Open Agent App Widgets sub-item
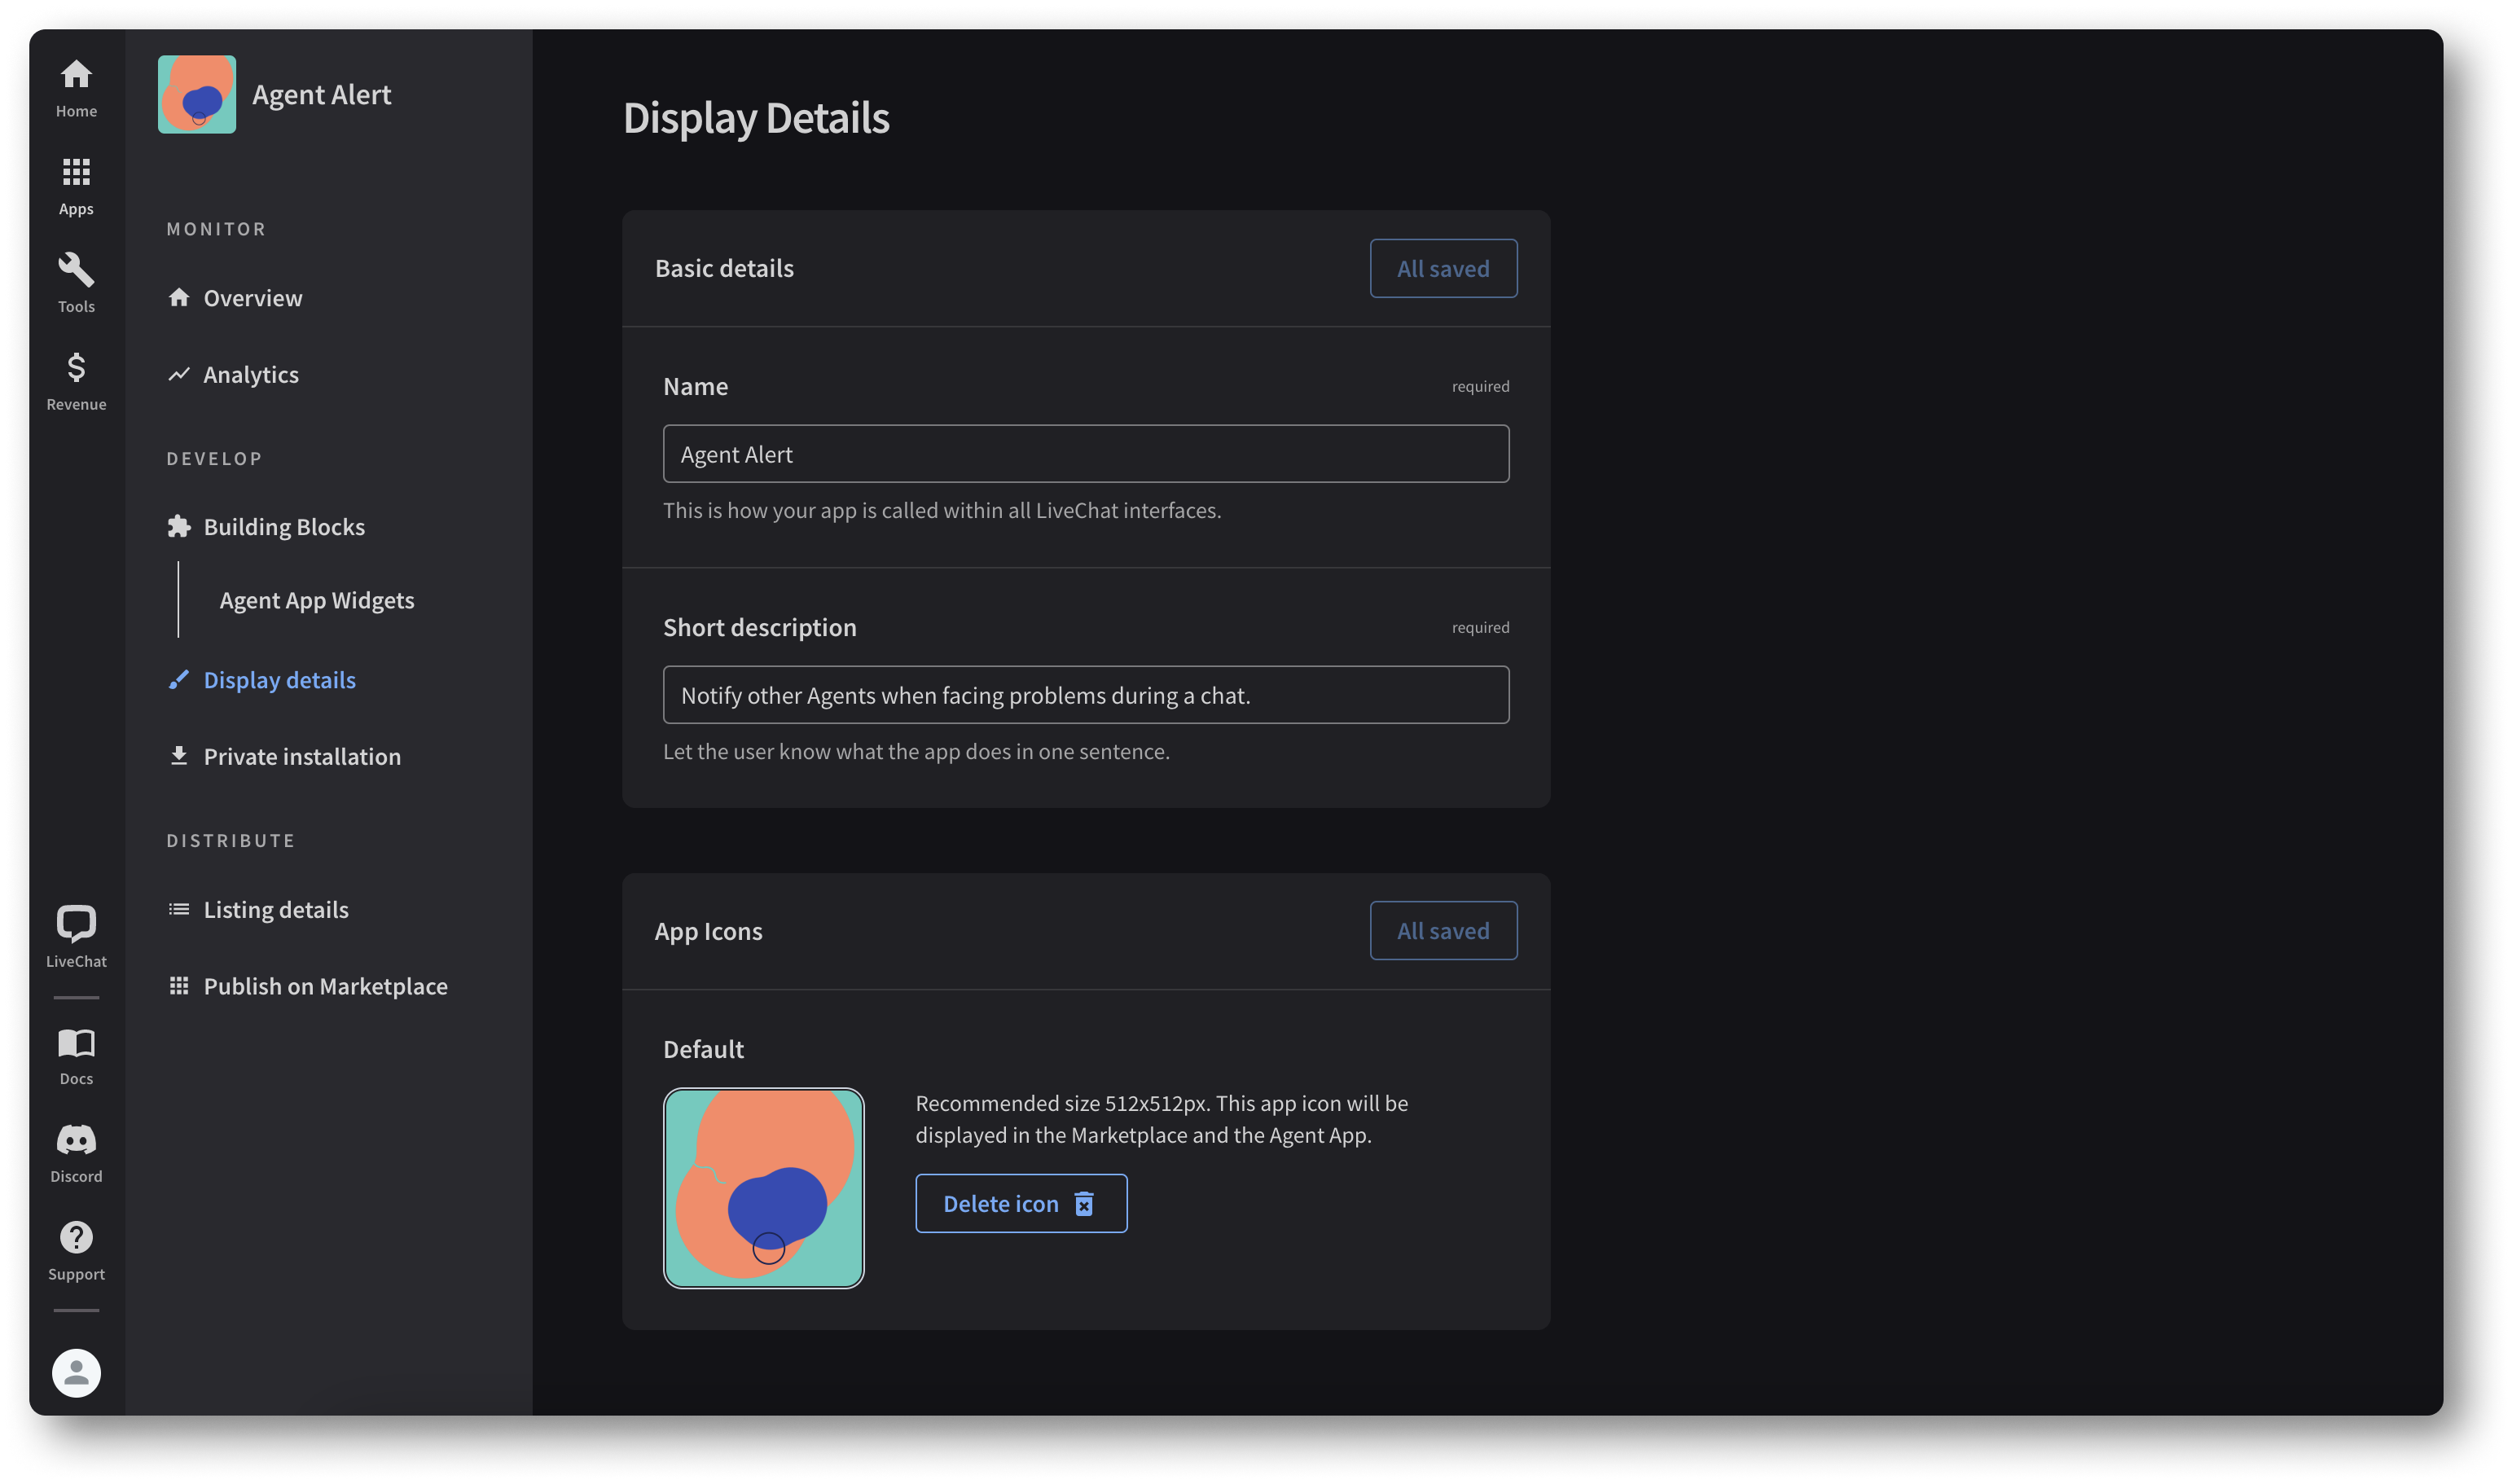 click(316, 600)
